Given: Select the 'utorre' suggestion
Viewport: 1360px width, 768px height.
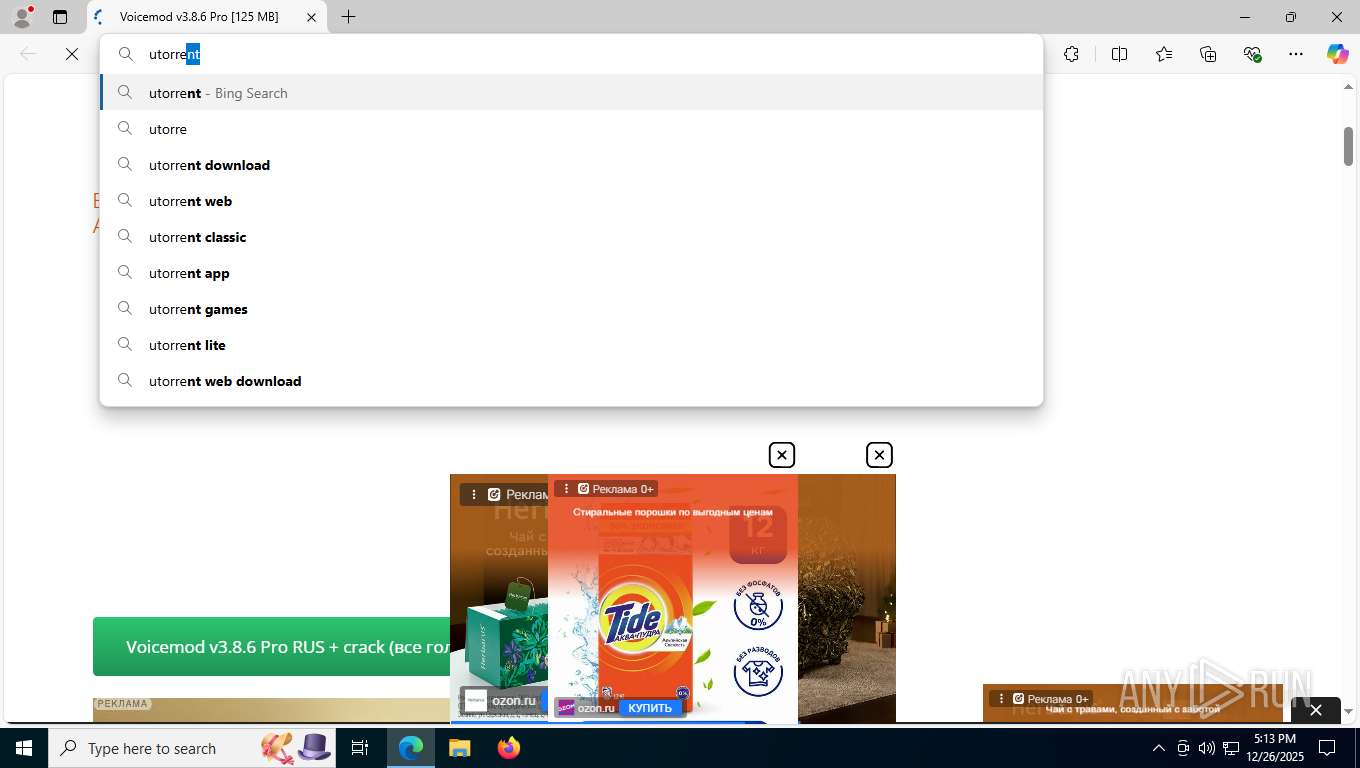Looking at the screenshot, I should (x=571, y=129).
